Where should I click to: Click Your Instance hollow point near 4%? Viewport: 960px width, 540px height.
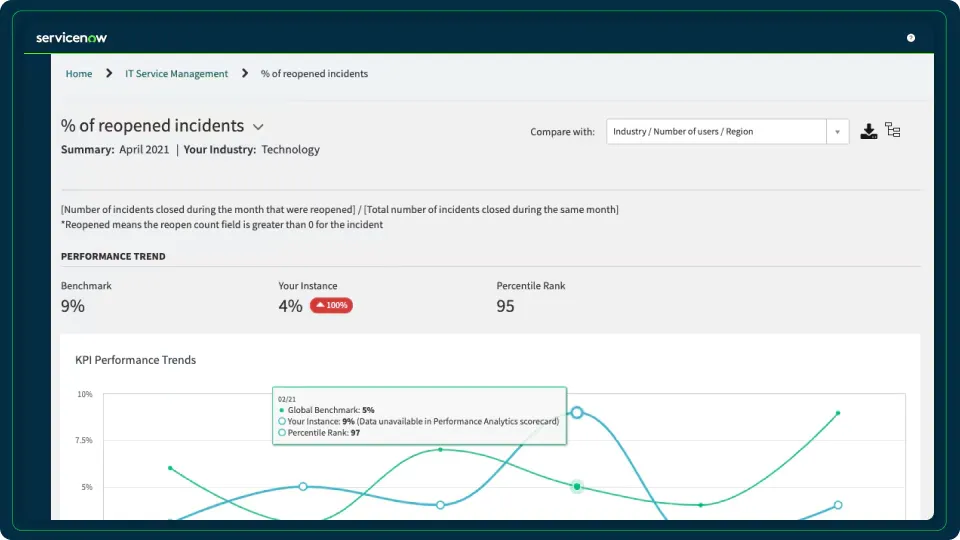click(440, 505)
